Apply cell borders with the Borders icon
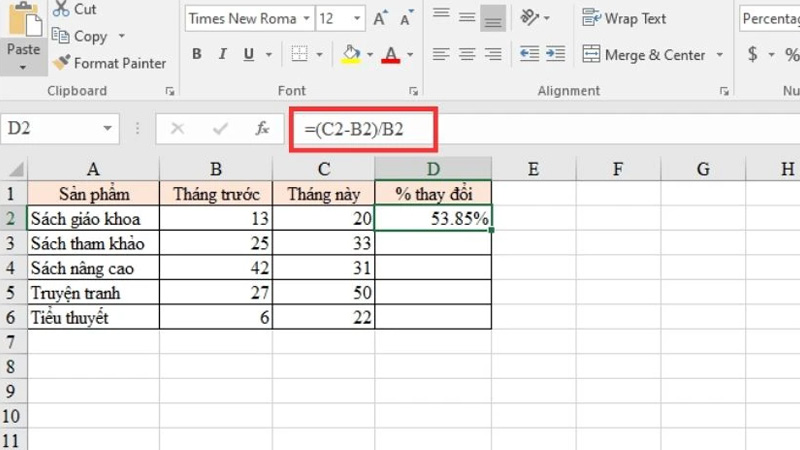 tap(299, 54)
